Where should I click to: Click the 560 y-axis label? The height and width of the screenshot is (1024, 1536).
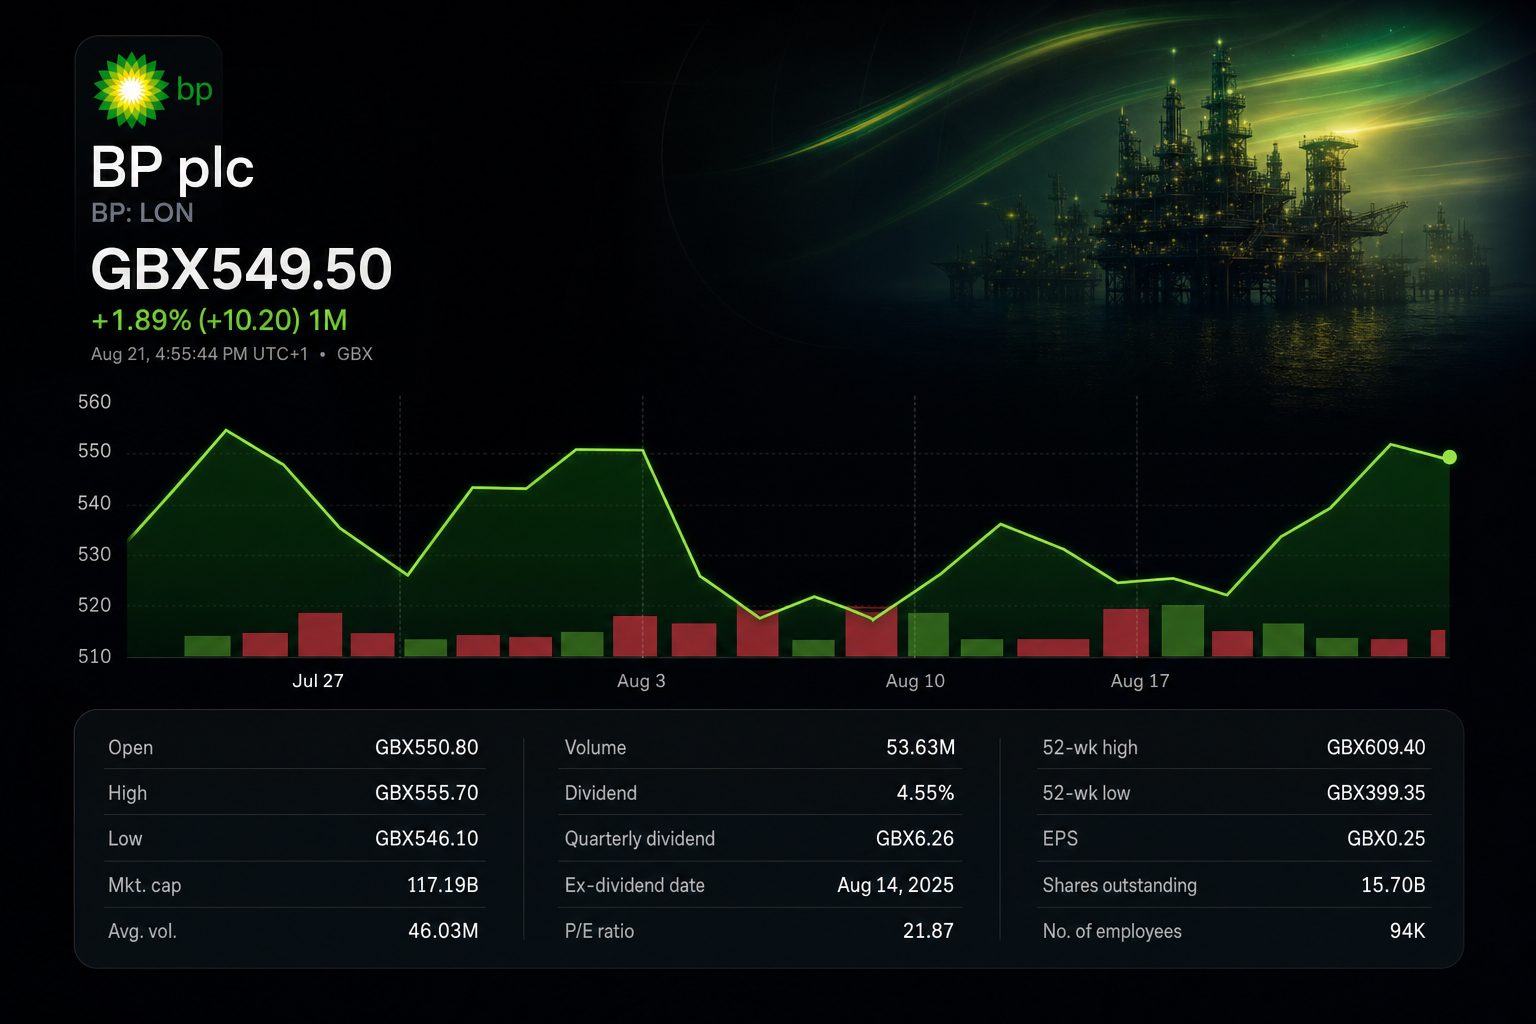coord(94,402)
